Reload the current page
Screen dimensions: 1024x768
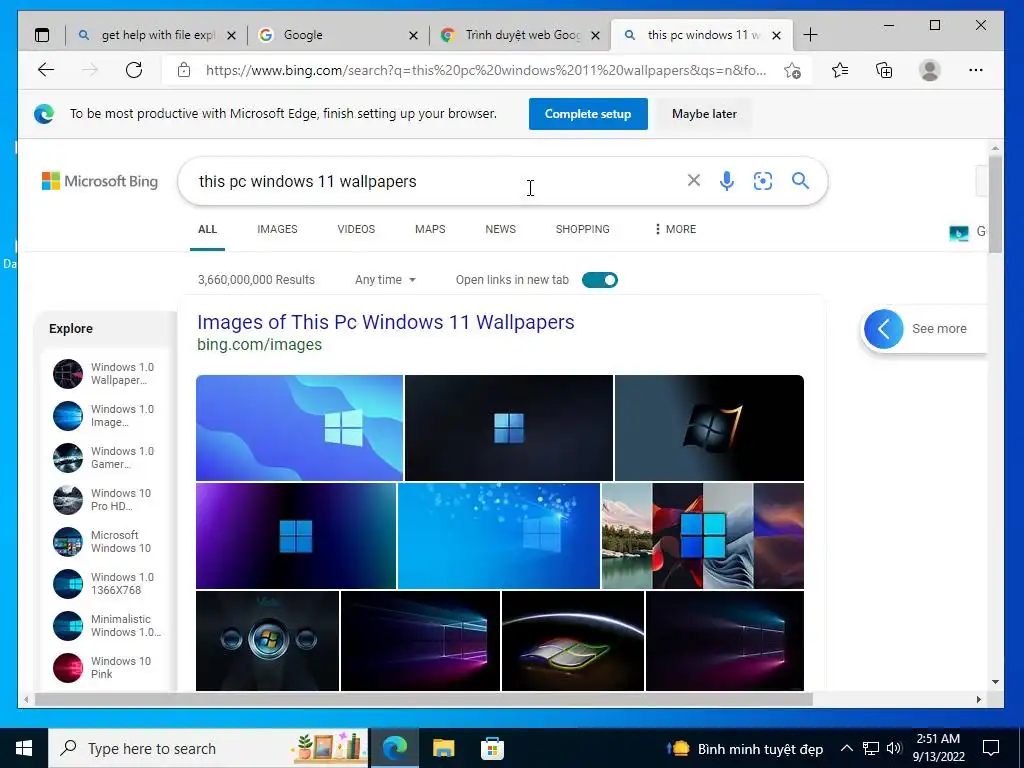pos(134,70)
